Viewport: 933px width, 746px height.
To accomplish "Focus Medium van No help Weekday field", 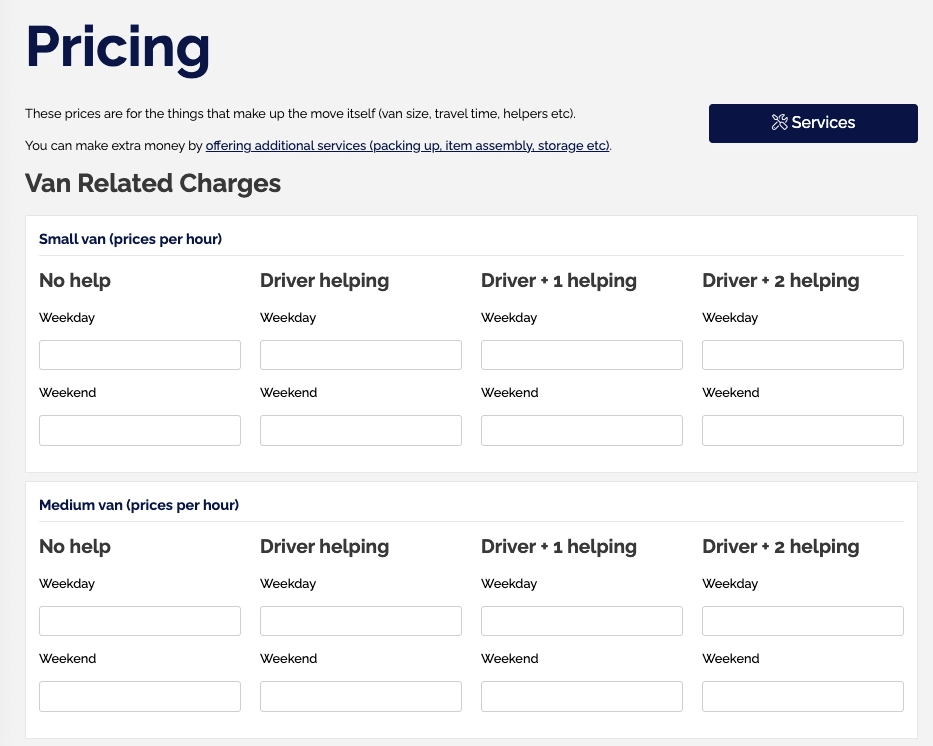I will [140, 621].
